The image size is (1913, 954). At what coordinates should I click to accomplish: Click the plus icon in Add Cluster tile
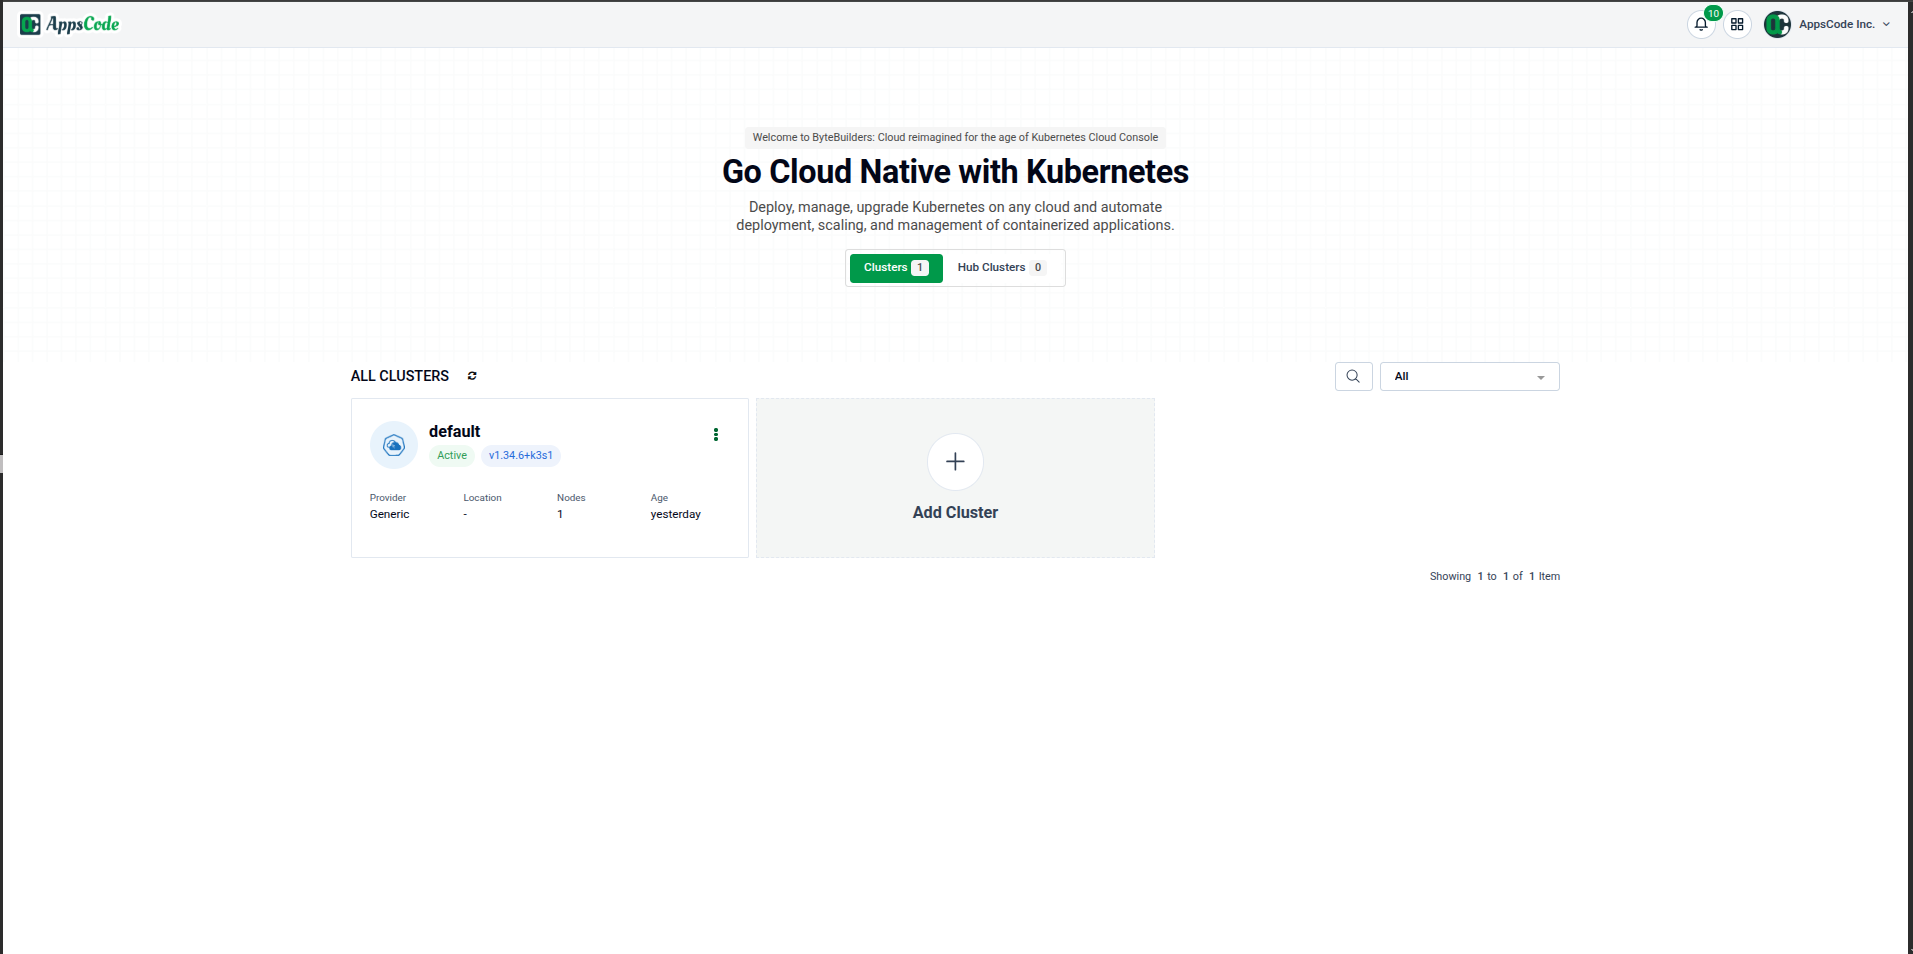click(954, 461)
